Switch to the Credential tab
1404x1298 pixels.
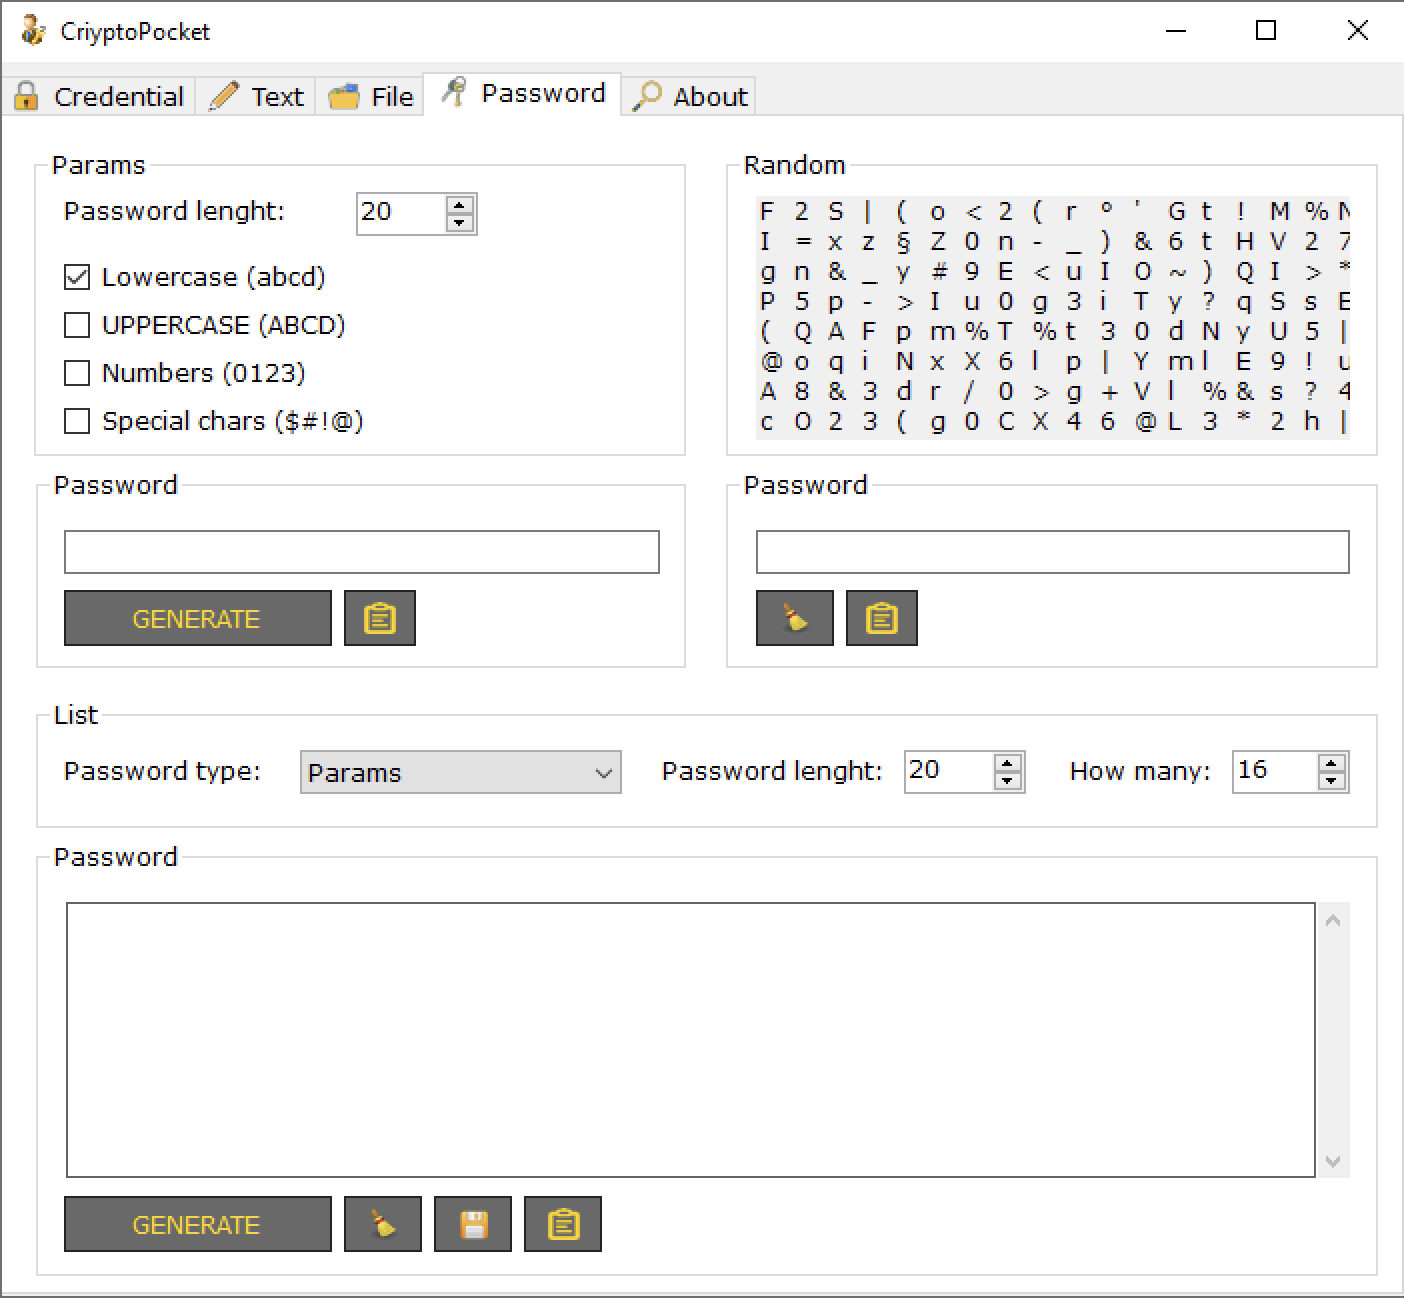[99, 96]
